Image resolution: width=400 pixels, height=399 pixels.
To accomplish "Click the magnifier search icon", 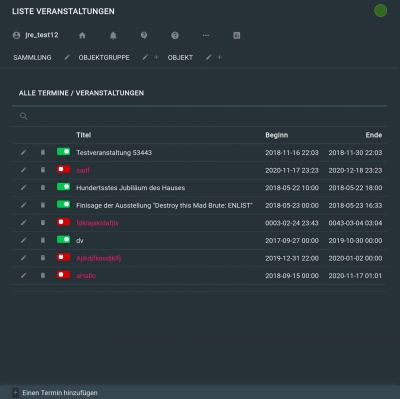I will (24, 116).
